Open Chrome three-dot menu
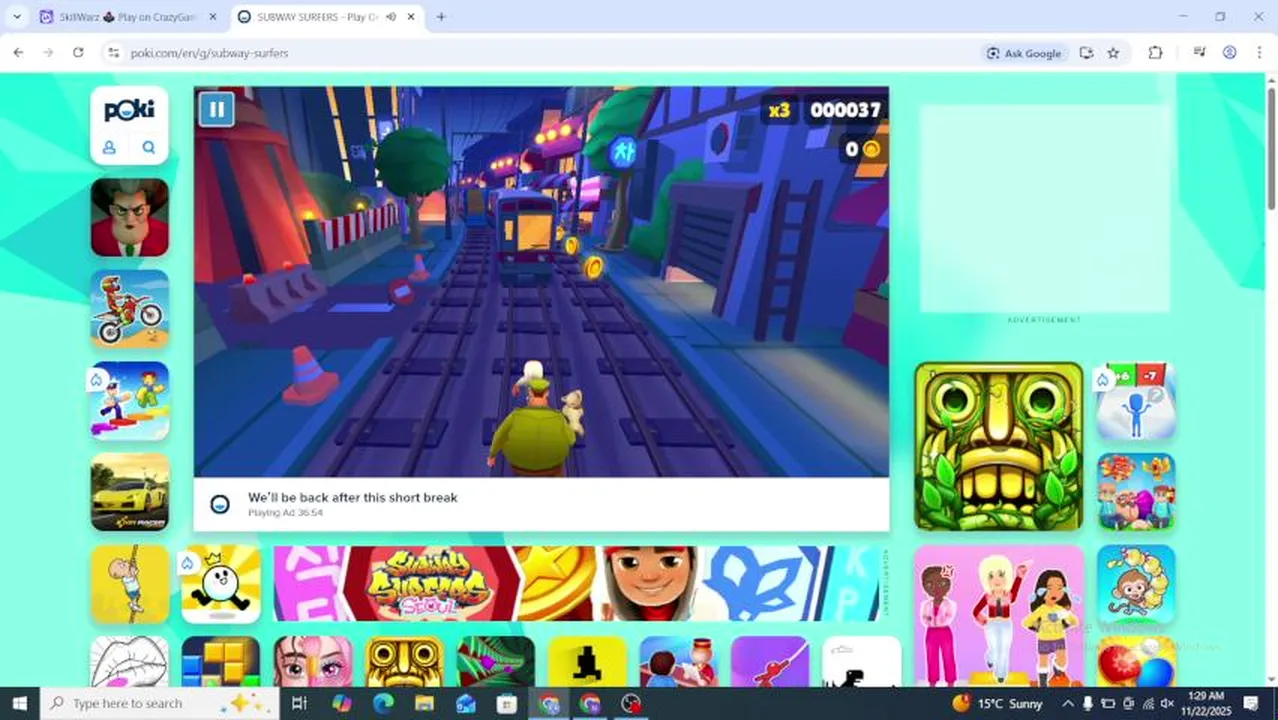 coord(1259,53)
